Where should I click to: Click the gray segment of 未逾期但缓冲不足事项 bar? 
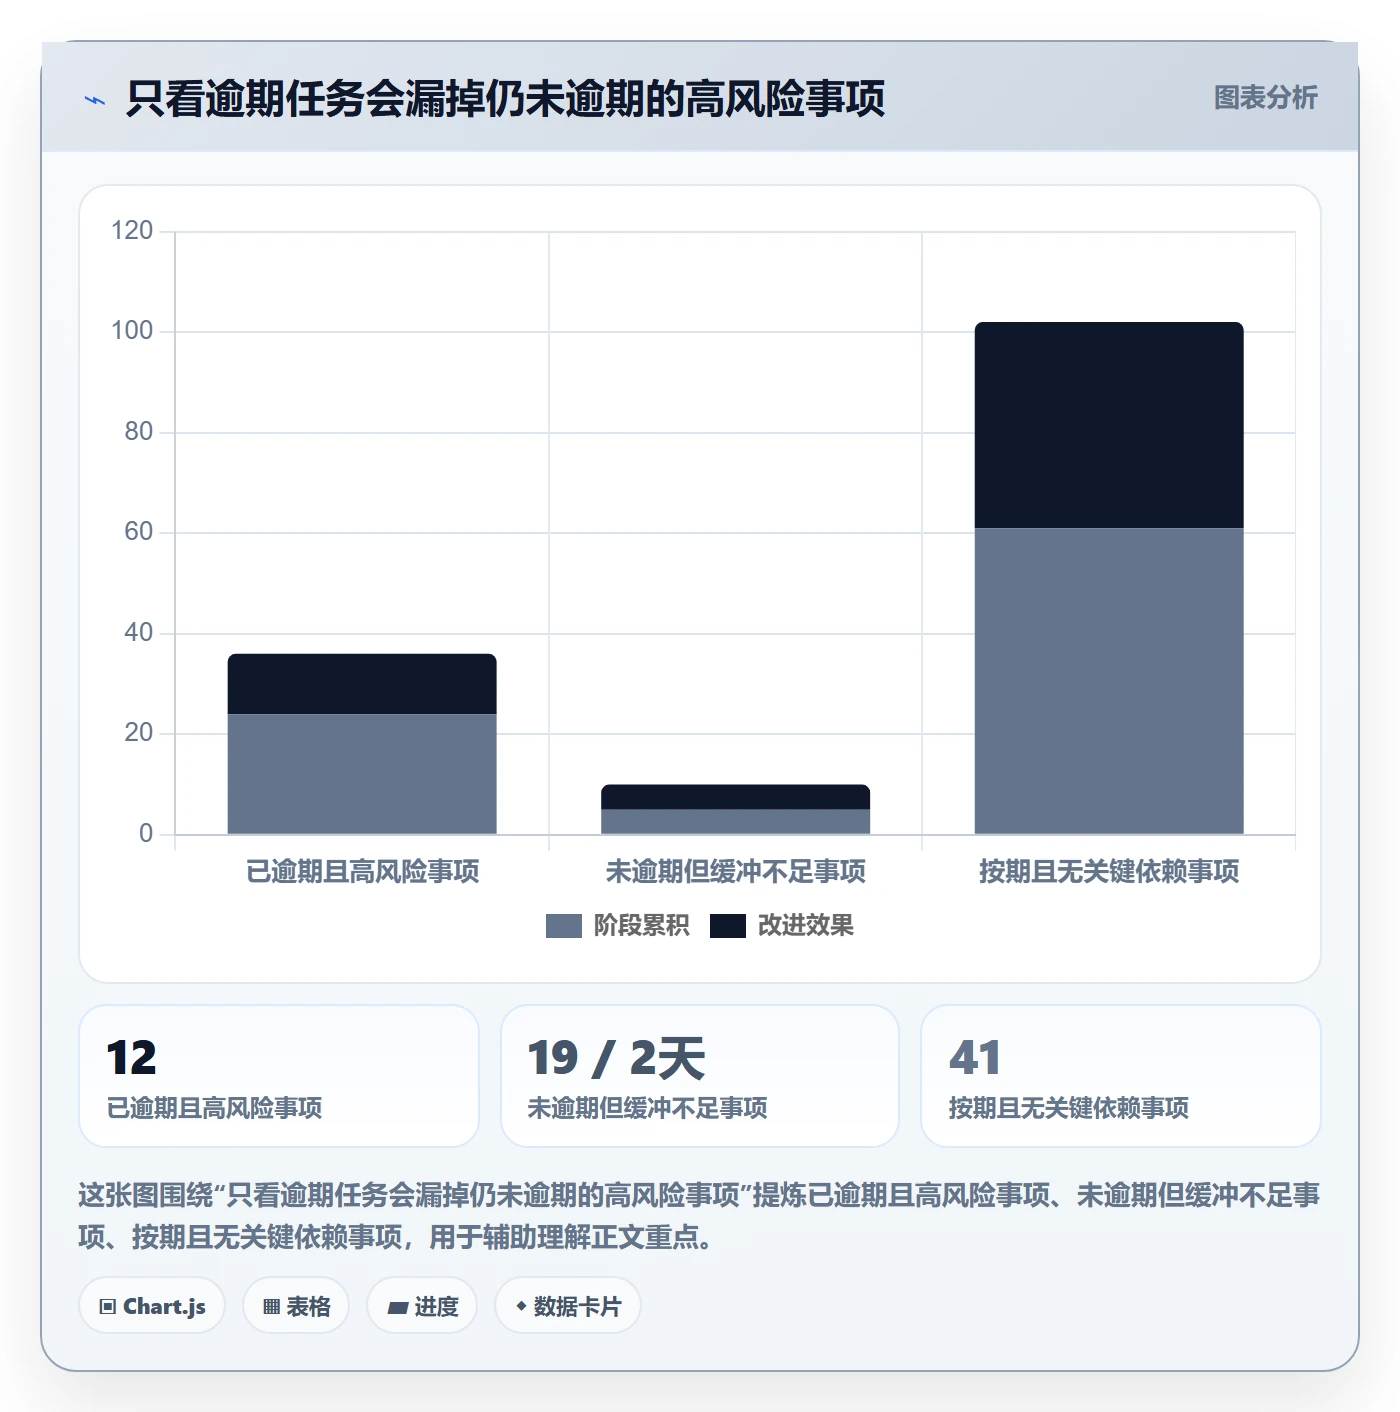[x=735, y=821]
